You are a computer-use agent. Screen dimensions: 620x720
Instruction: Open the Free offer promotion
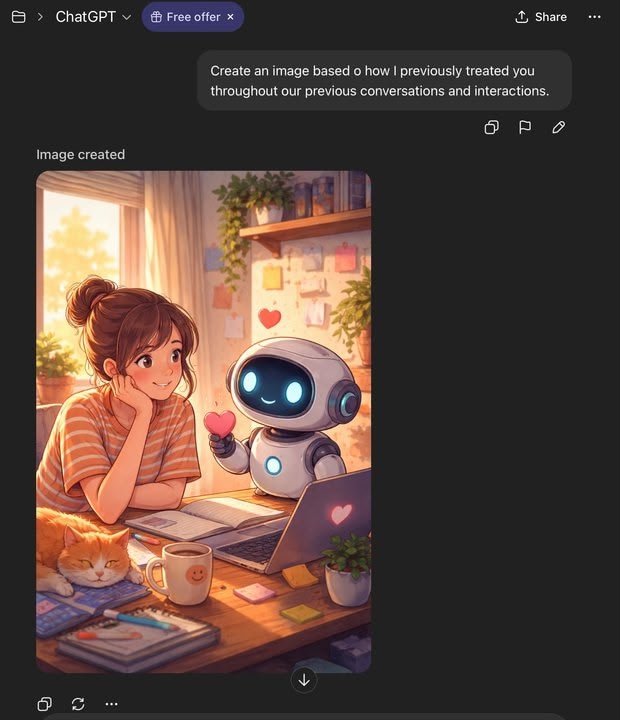click(193, 17)
